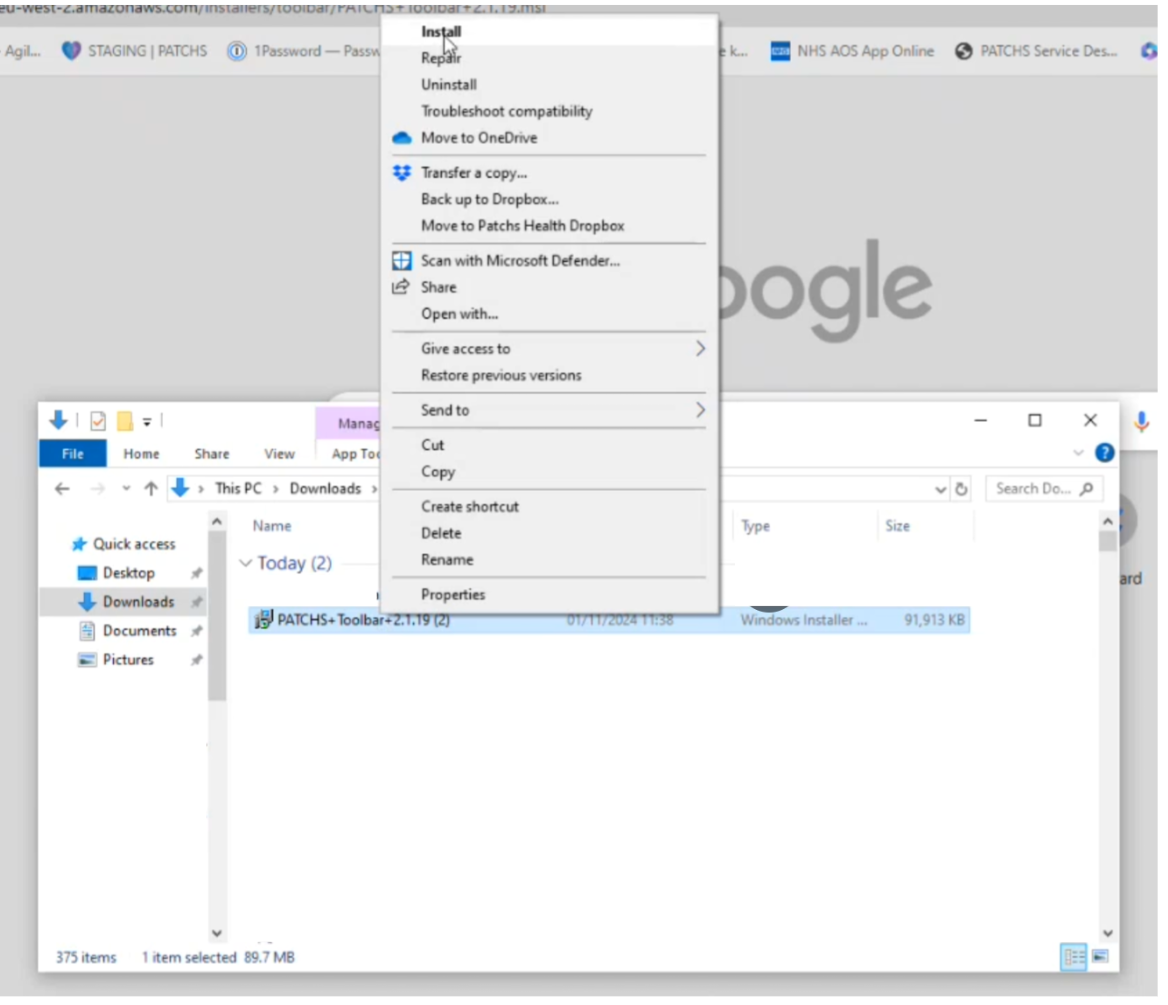Collapse the ribbon with the chevron
The height and width of the screenshot is (1005, 1168).
click(1078, 454)
